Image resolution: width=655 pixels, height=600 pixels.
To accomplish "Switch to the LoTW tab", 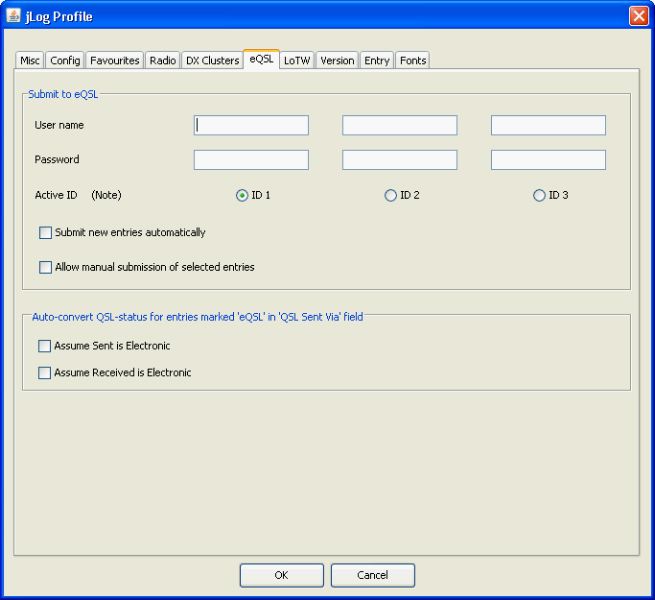I will click(296, 61).
